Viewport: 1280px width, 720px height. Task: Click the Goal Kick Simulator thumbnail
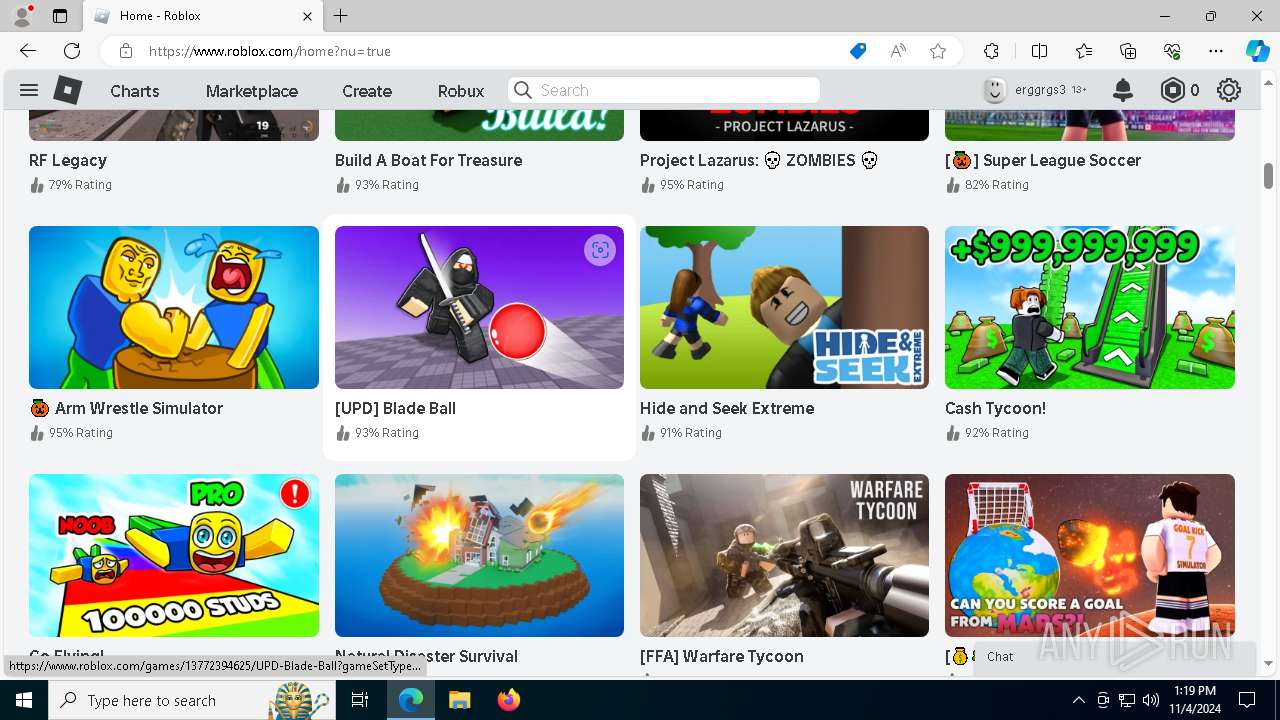coord(1090,555)
